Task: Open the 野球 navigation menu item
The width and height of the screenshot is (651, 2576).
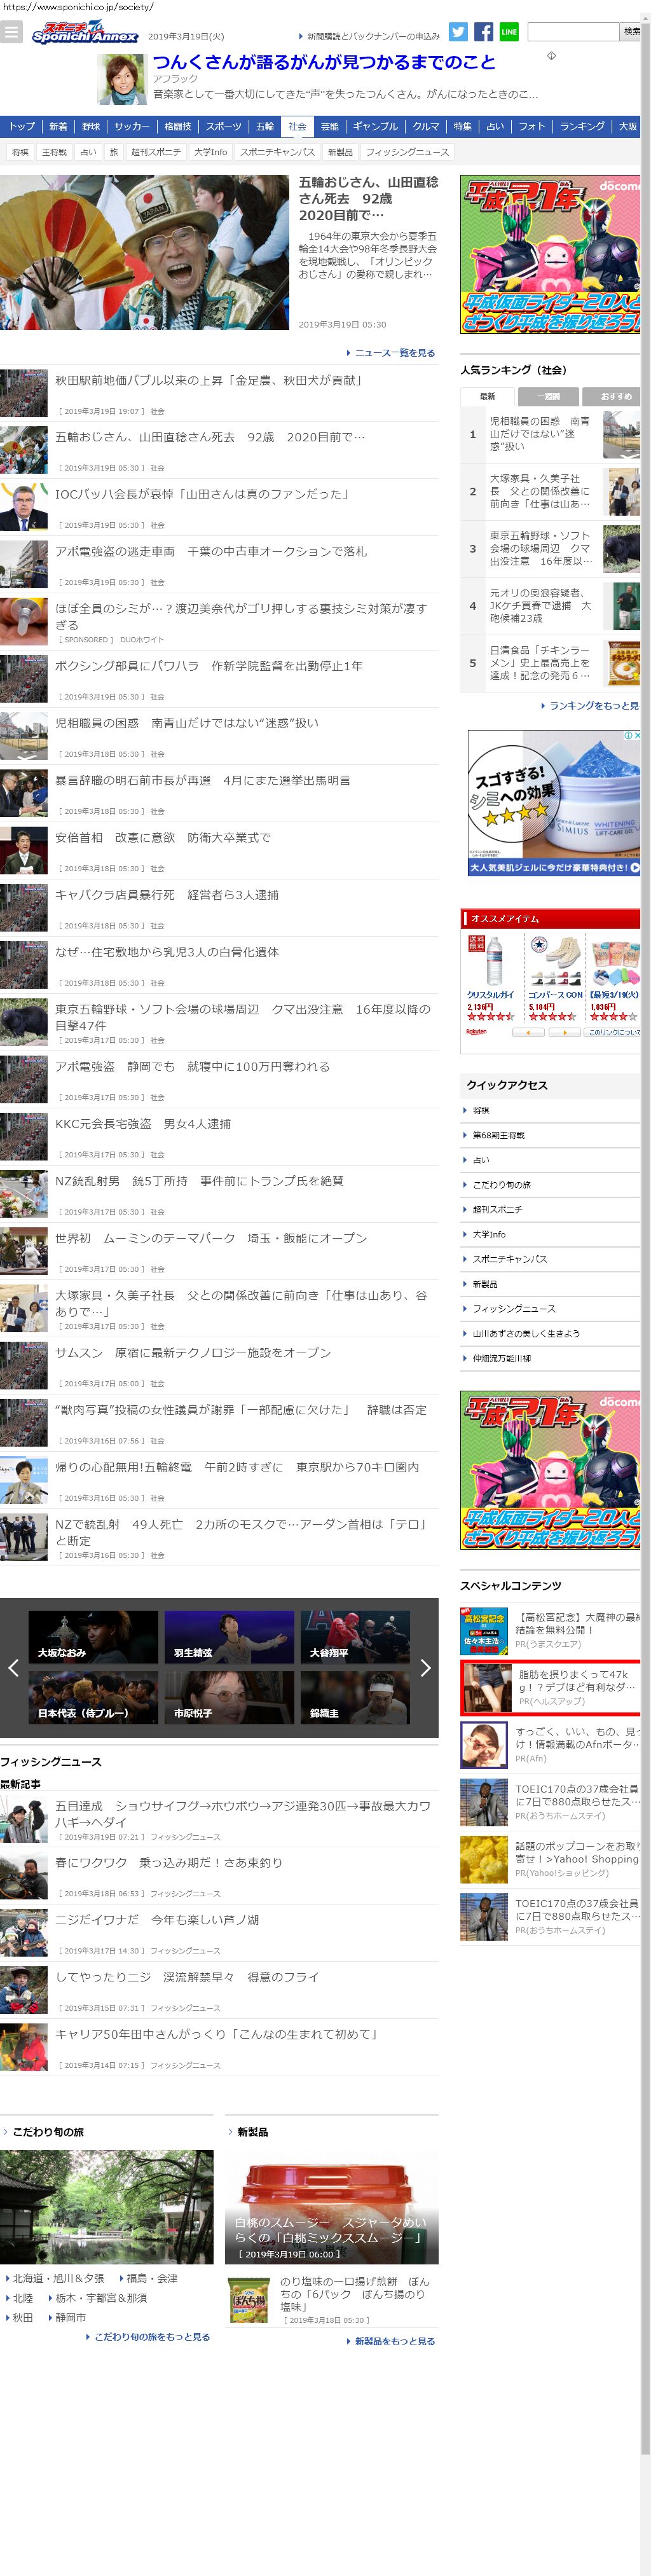Action: (x=91, y=127)
